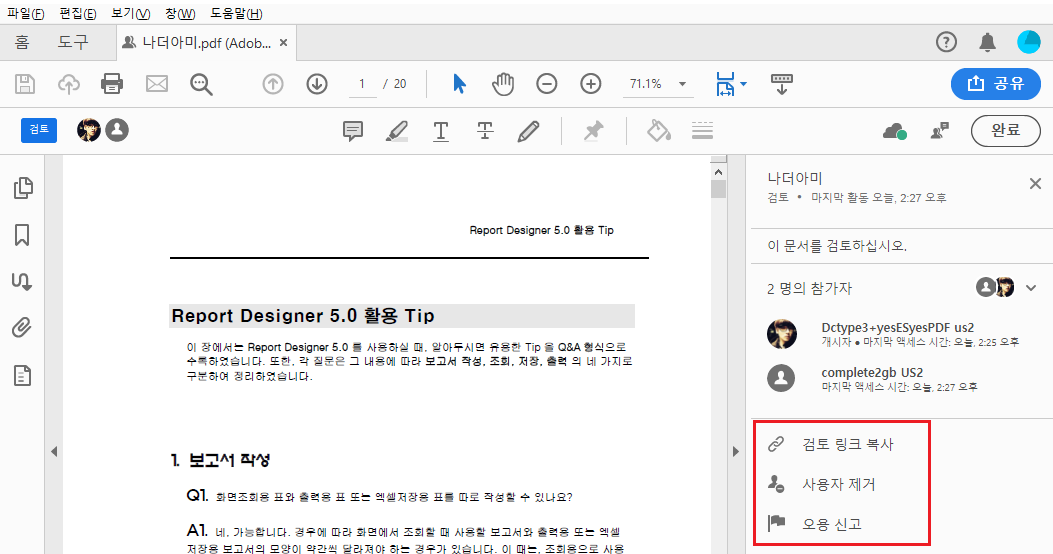This screenshot has width=1053, height=554.
Task: Open the 파일(F) menu
Action: (25, 13)
